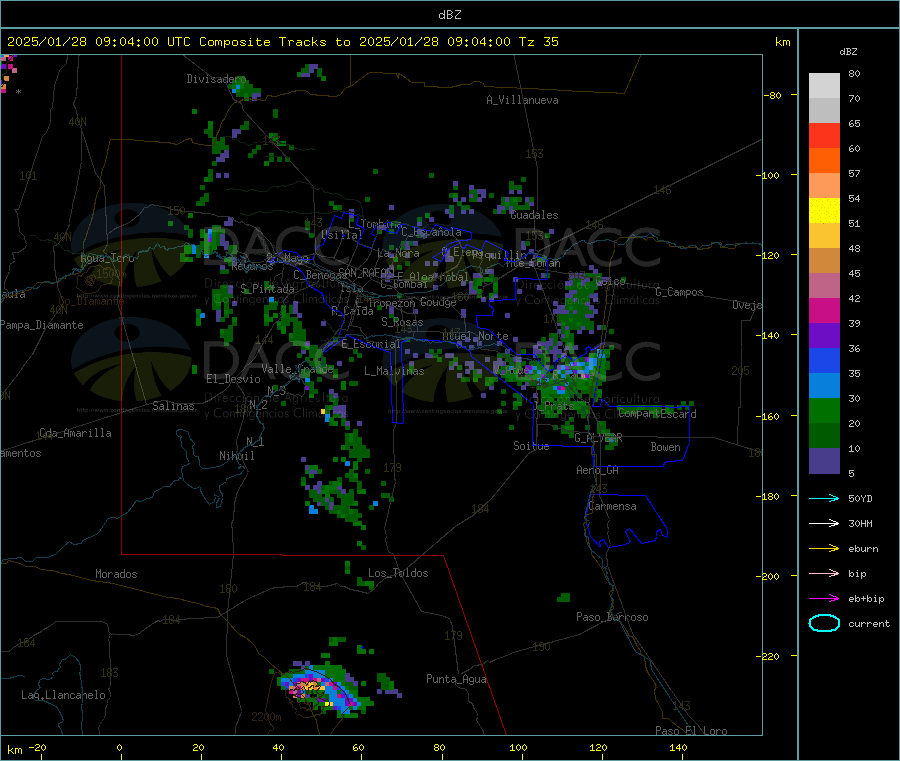Click the Paso_Barroso map label

[612, 618]
